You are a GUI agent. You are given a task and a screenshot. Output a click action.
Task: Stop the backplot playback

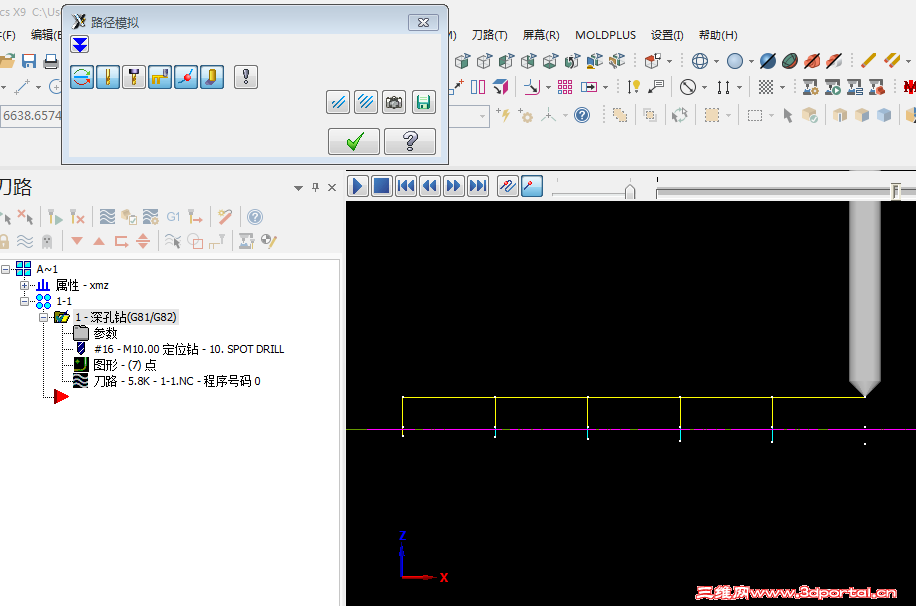[381, 186]
